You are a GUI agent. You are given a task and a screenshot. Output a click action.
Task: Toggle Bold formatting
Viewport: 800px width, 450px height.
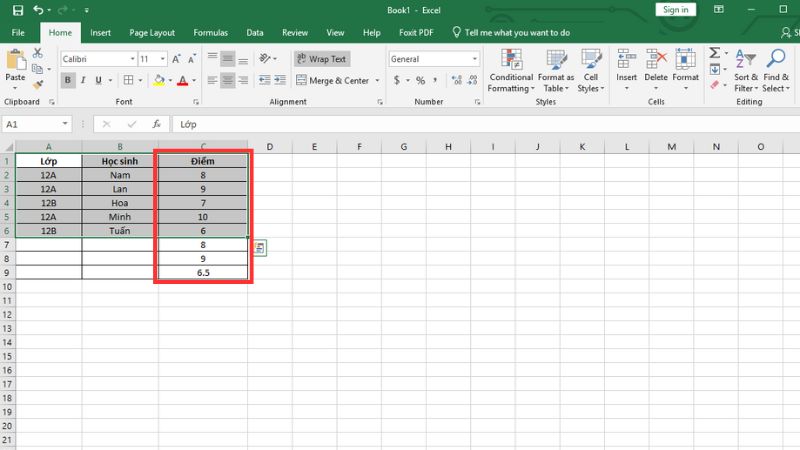pos(67,80)
